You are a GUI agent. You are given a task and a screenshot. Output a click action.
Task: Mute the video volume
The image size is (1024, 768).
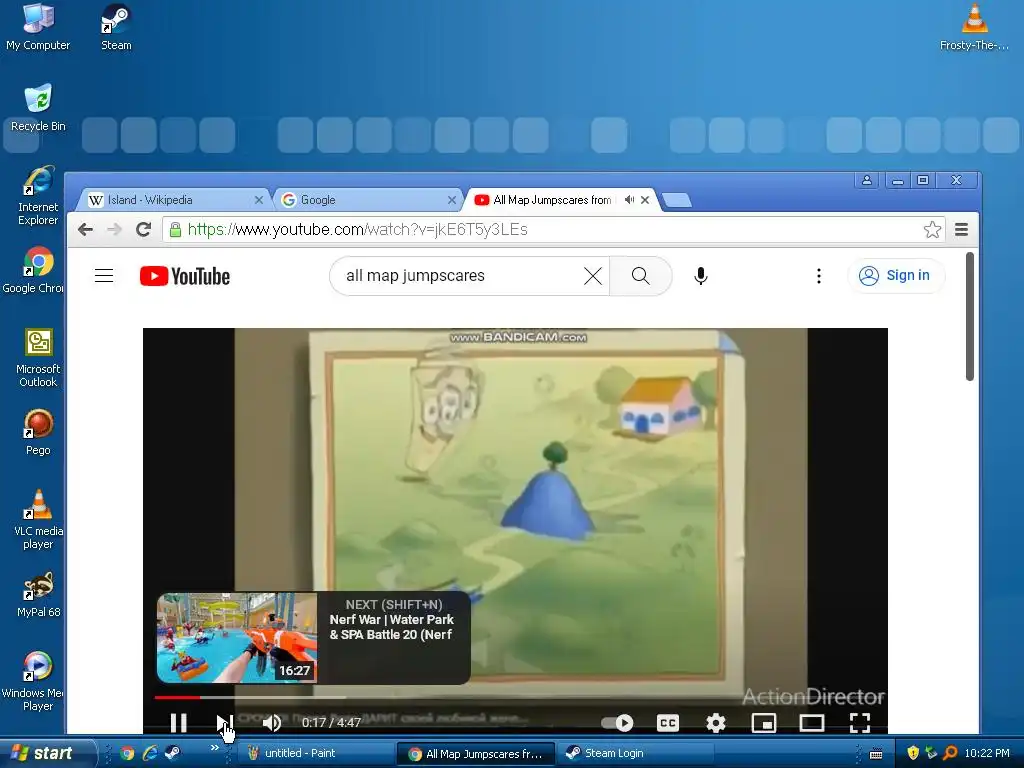271,722
